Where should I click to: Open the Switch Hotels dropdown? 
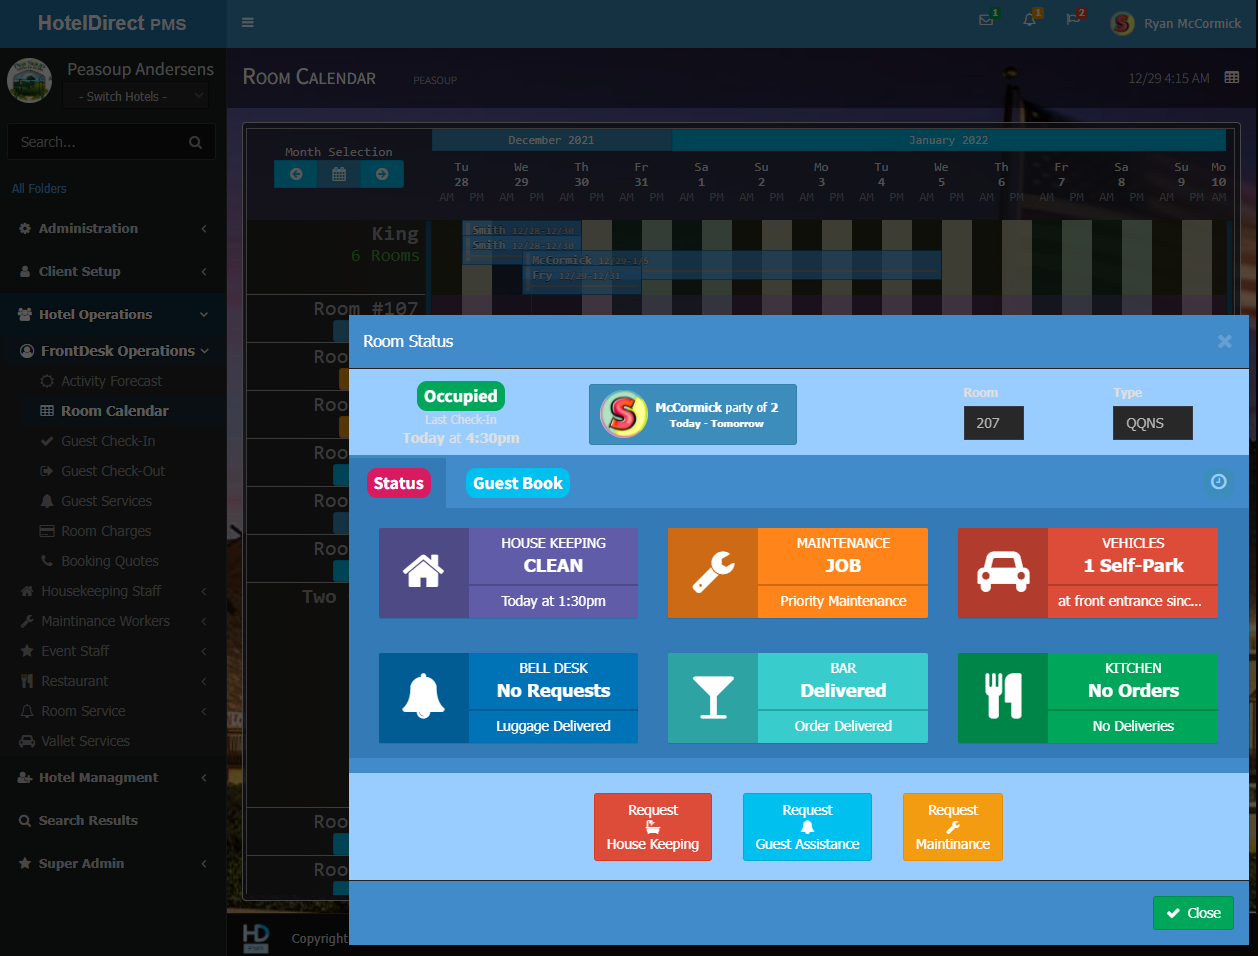(135, 96)
